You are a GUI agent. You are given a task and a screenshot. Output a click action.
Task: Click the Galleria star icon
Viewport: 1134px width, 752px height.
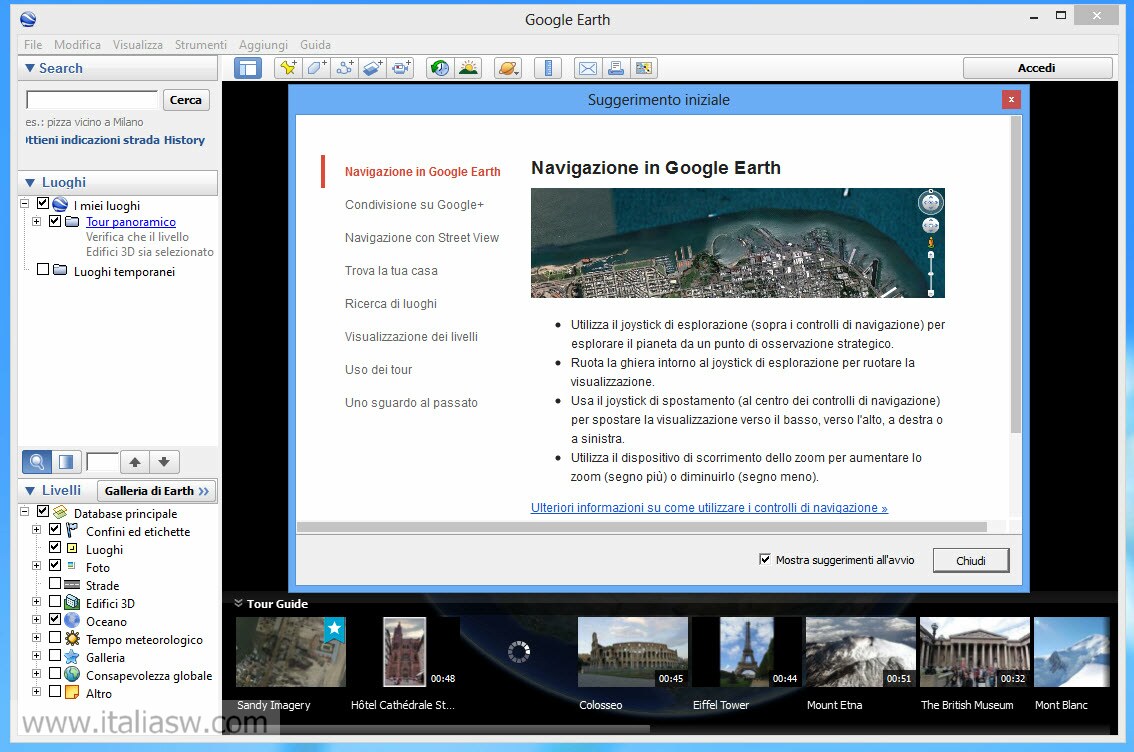click(x=72, y=657)
